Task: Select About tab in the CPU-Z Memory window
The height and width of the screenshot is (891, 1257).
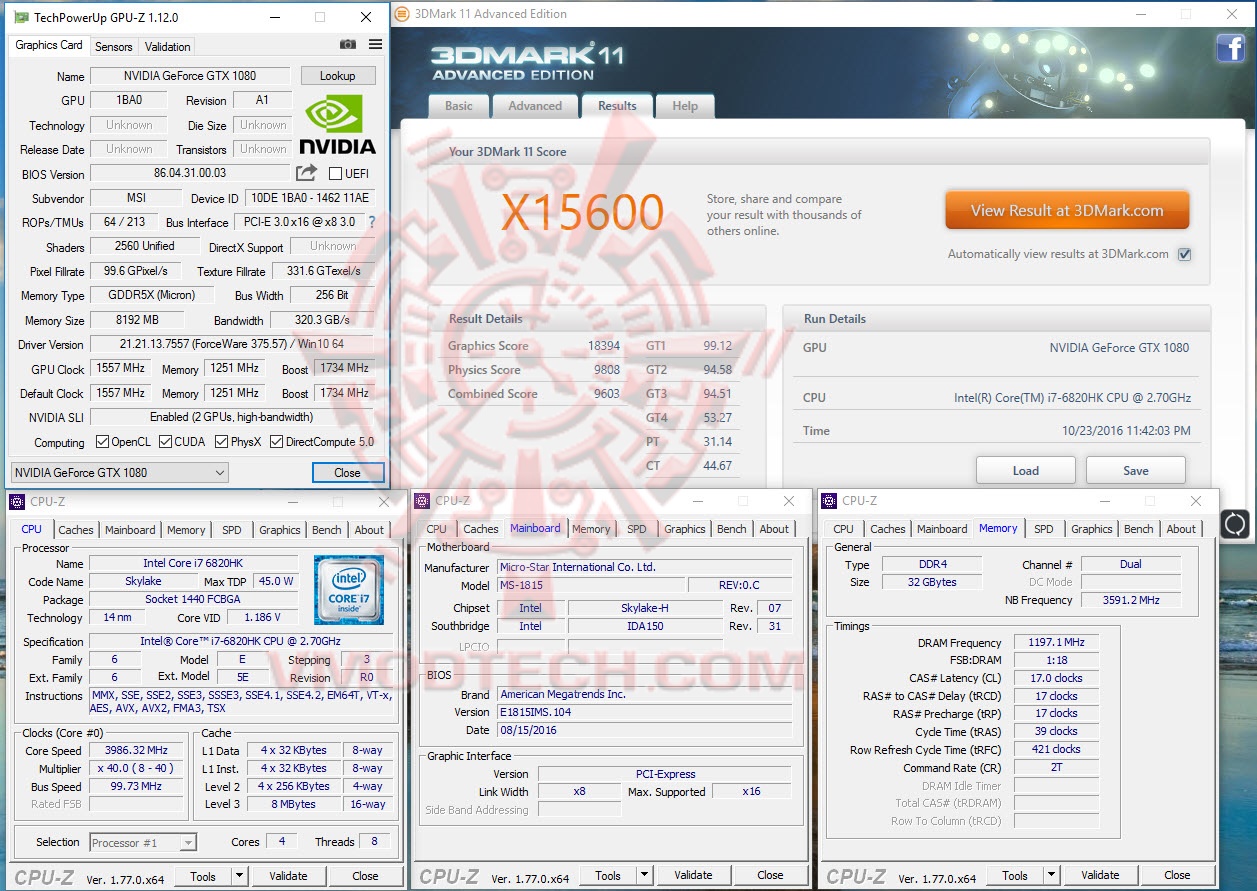Action: pos(1181,529)
